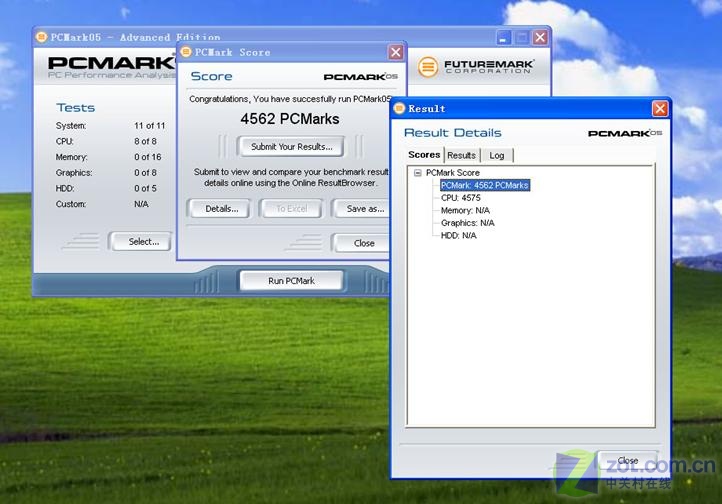Click the PCMark Score window title bar
The image size is (722, 504).
click(x=290, y=52)
